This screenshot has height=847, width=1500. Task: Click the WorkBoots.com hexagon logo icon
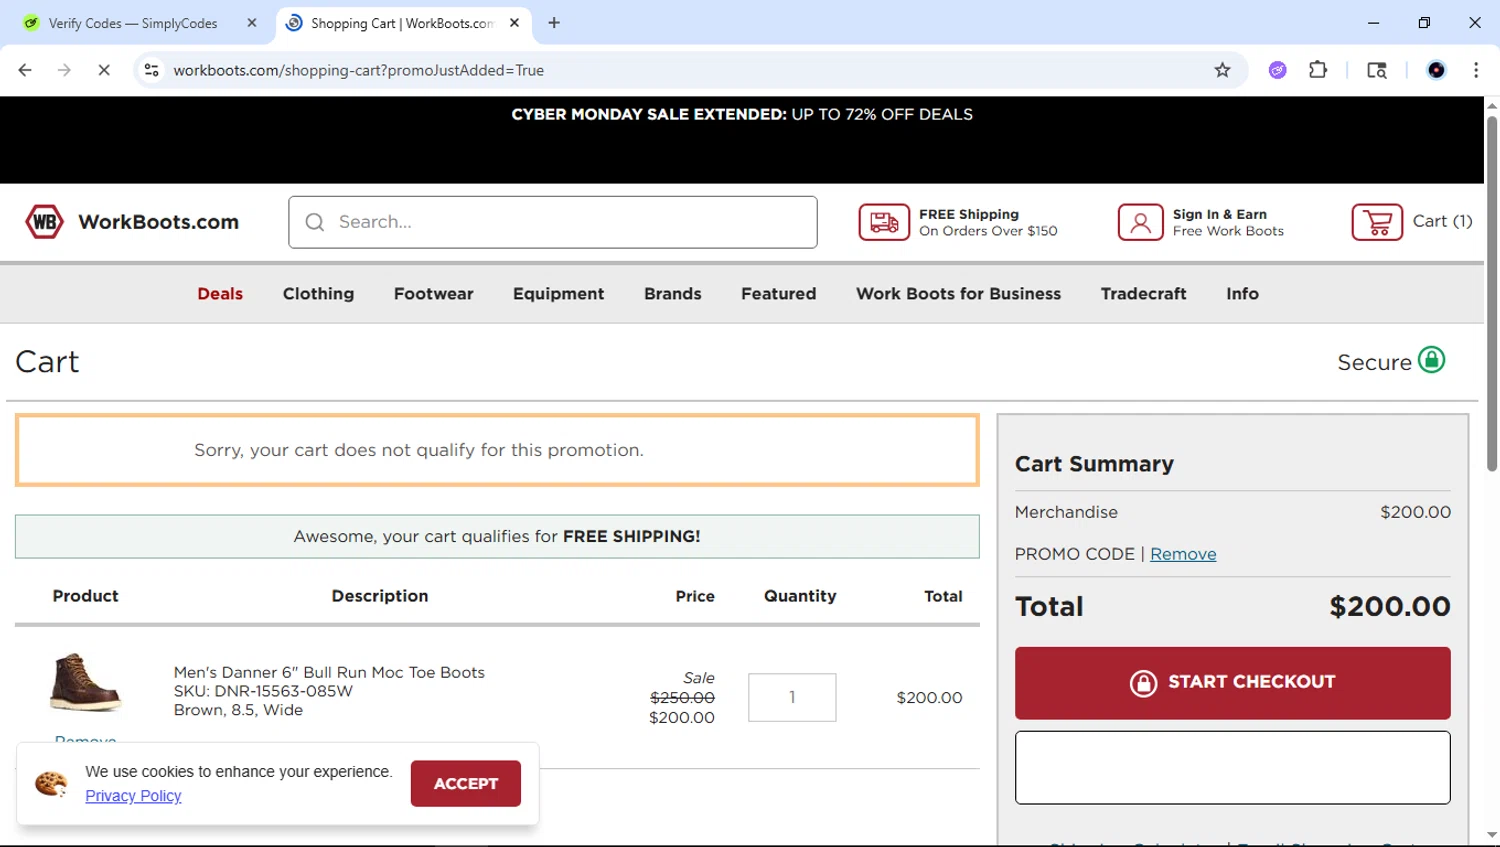click(x=44, y=222)
